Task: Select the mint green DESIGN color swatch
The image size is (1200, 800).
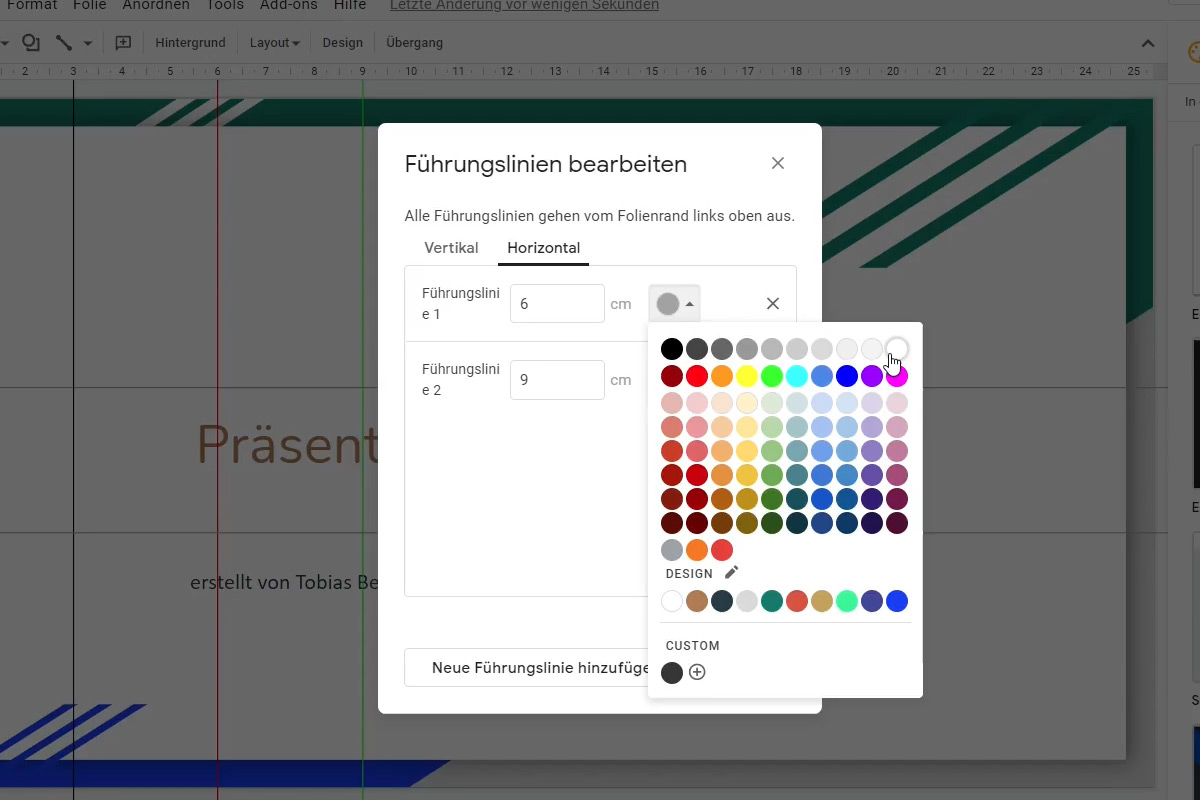Action: [847, 601]
